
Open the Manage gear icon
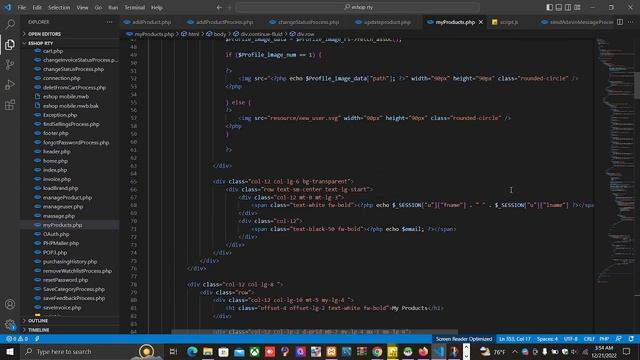click(x=10, y=324)
